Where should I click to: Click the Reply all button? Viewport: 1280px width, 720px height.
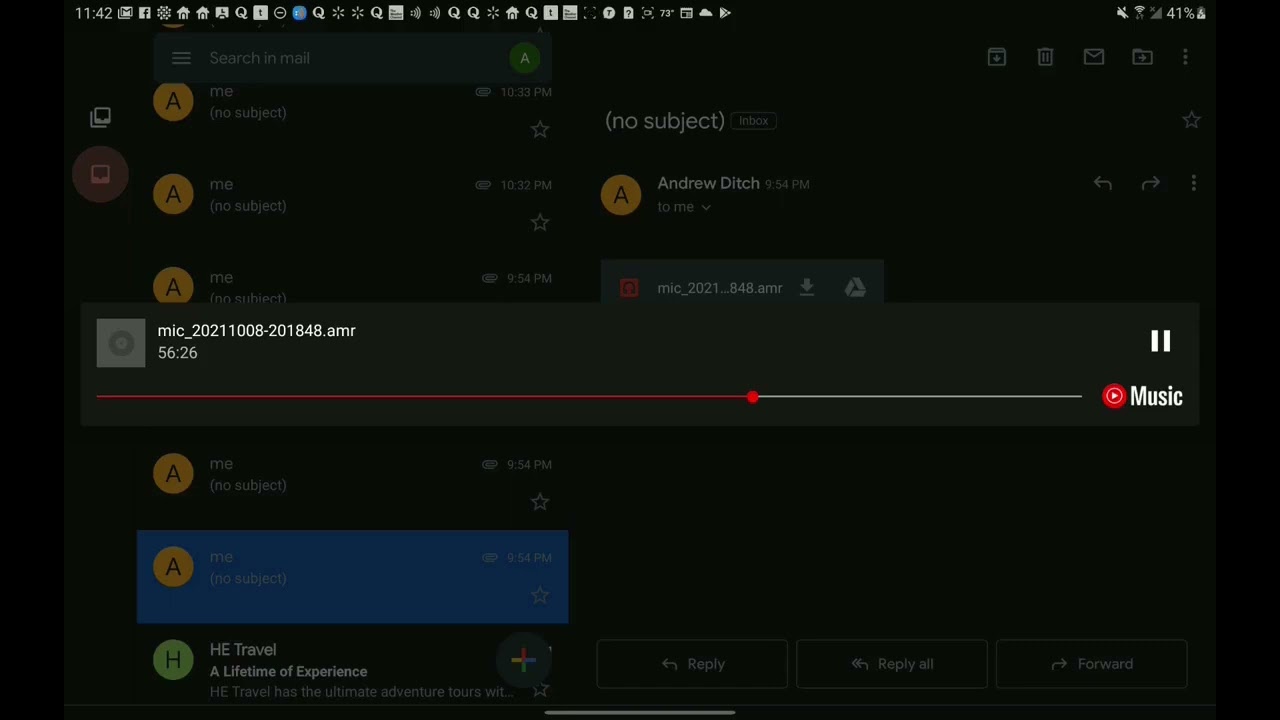pyautogui.click(x=891, y=664)
